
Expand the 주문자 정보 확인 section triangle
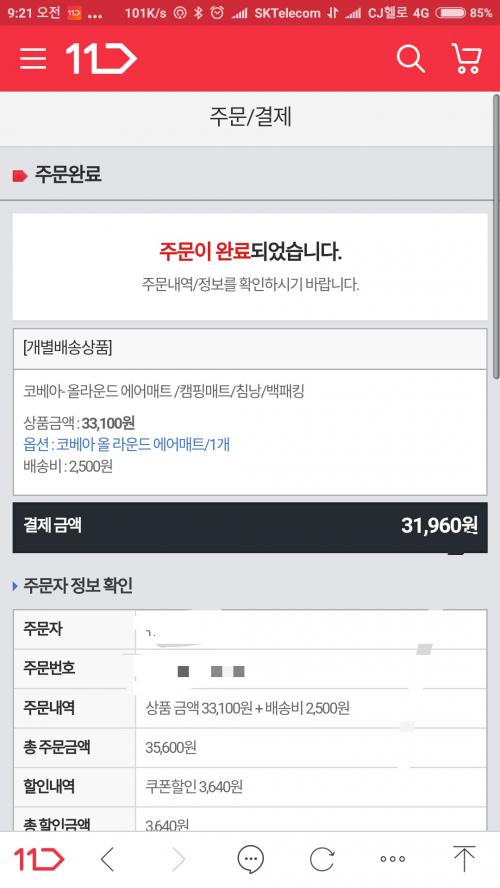tap(15, 586)
